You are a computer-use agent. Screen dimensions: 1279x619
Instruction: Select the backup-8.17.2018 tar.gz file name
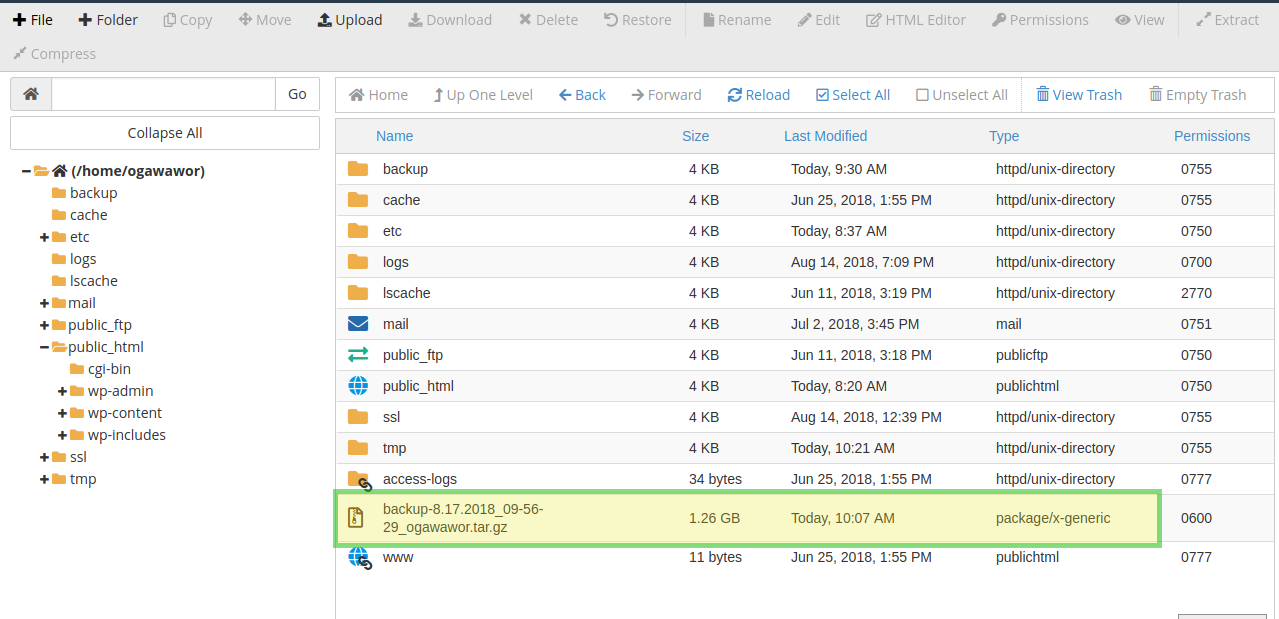pos(463,518)
